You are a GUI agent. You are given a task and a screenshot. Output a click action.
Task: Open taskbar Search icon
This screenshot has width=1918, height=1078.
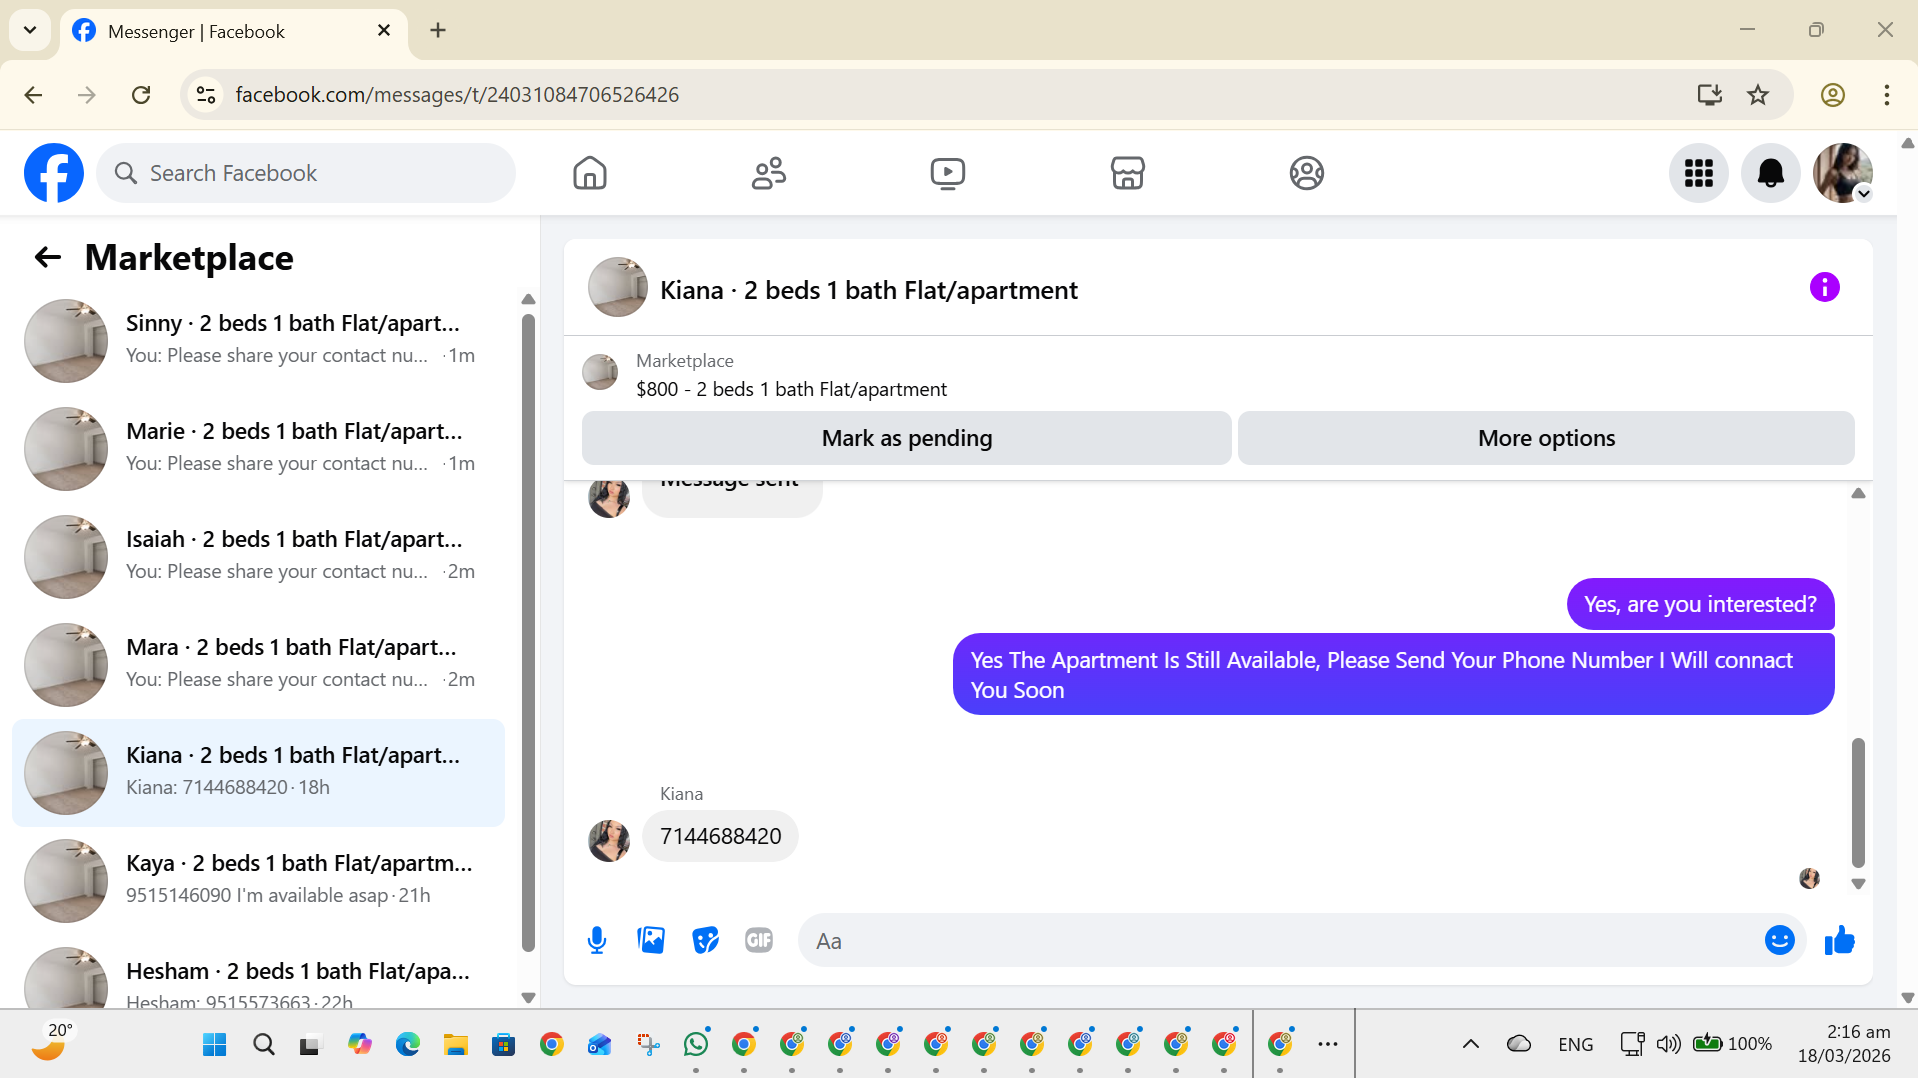[263, 1045]
